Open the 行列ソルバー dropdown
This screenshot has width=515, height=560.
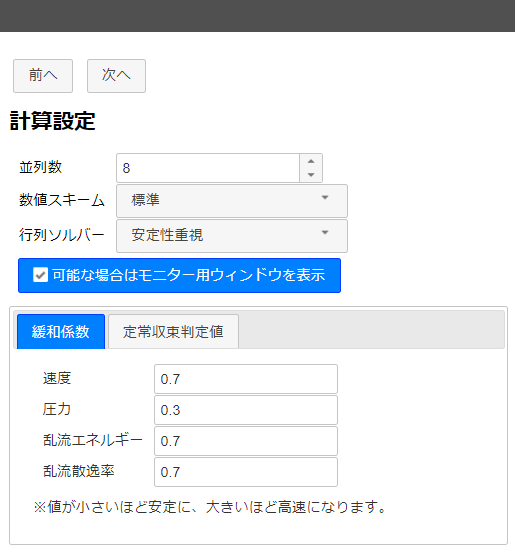point(232,236)
